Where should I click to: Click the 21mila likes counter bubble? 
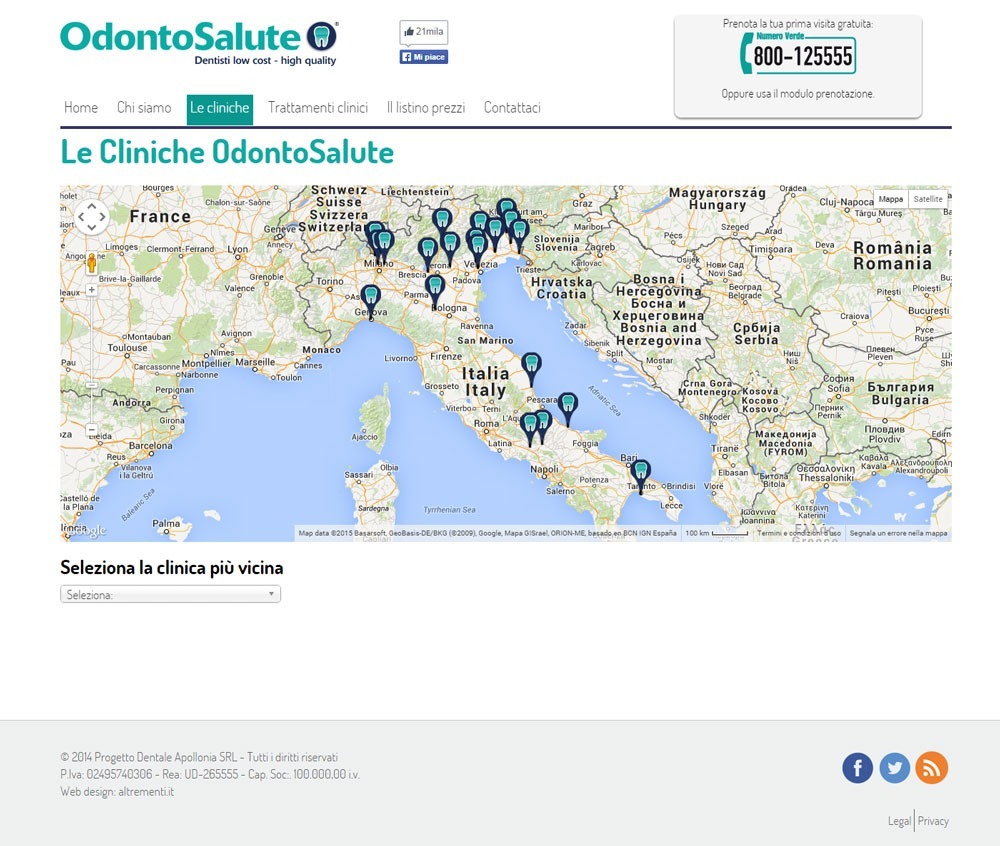click(423, 32)
